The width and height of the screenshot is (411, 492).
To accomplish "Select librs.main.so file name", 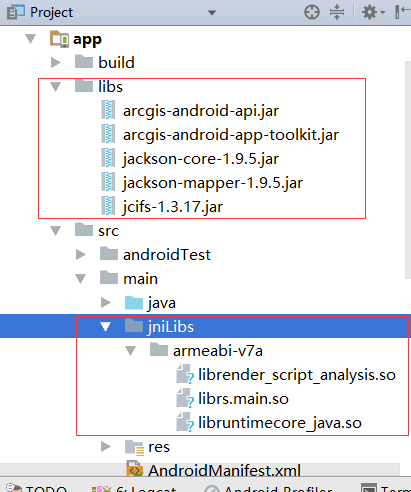I will point(243,399).
